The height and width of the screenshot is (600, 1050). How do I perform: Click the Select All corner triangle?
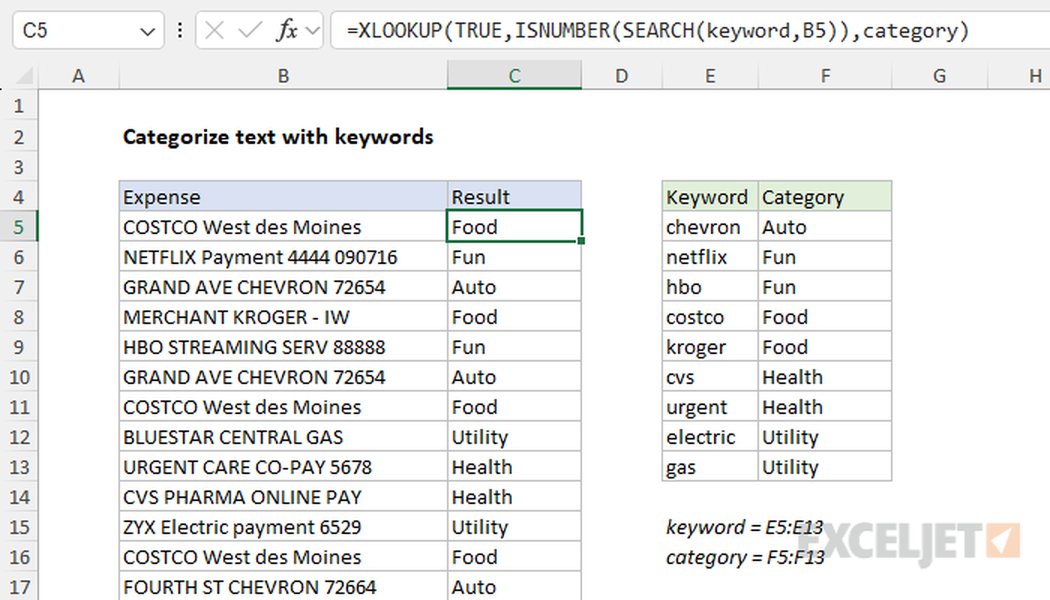(x=25, y=76)
